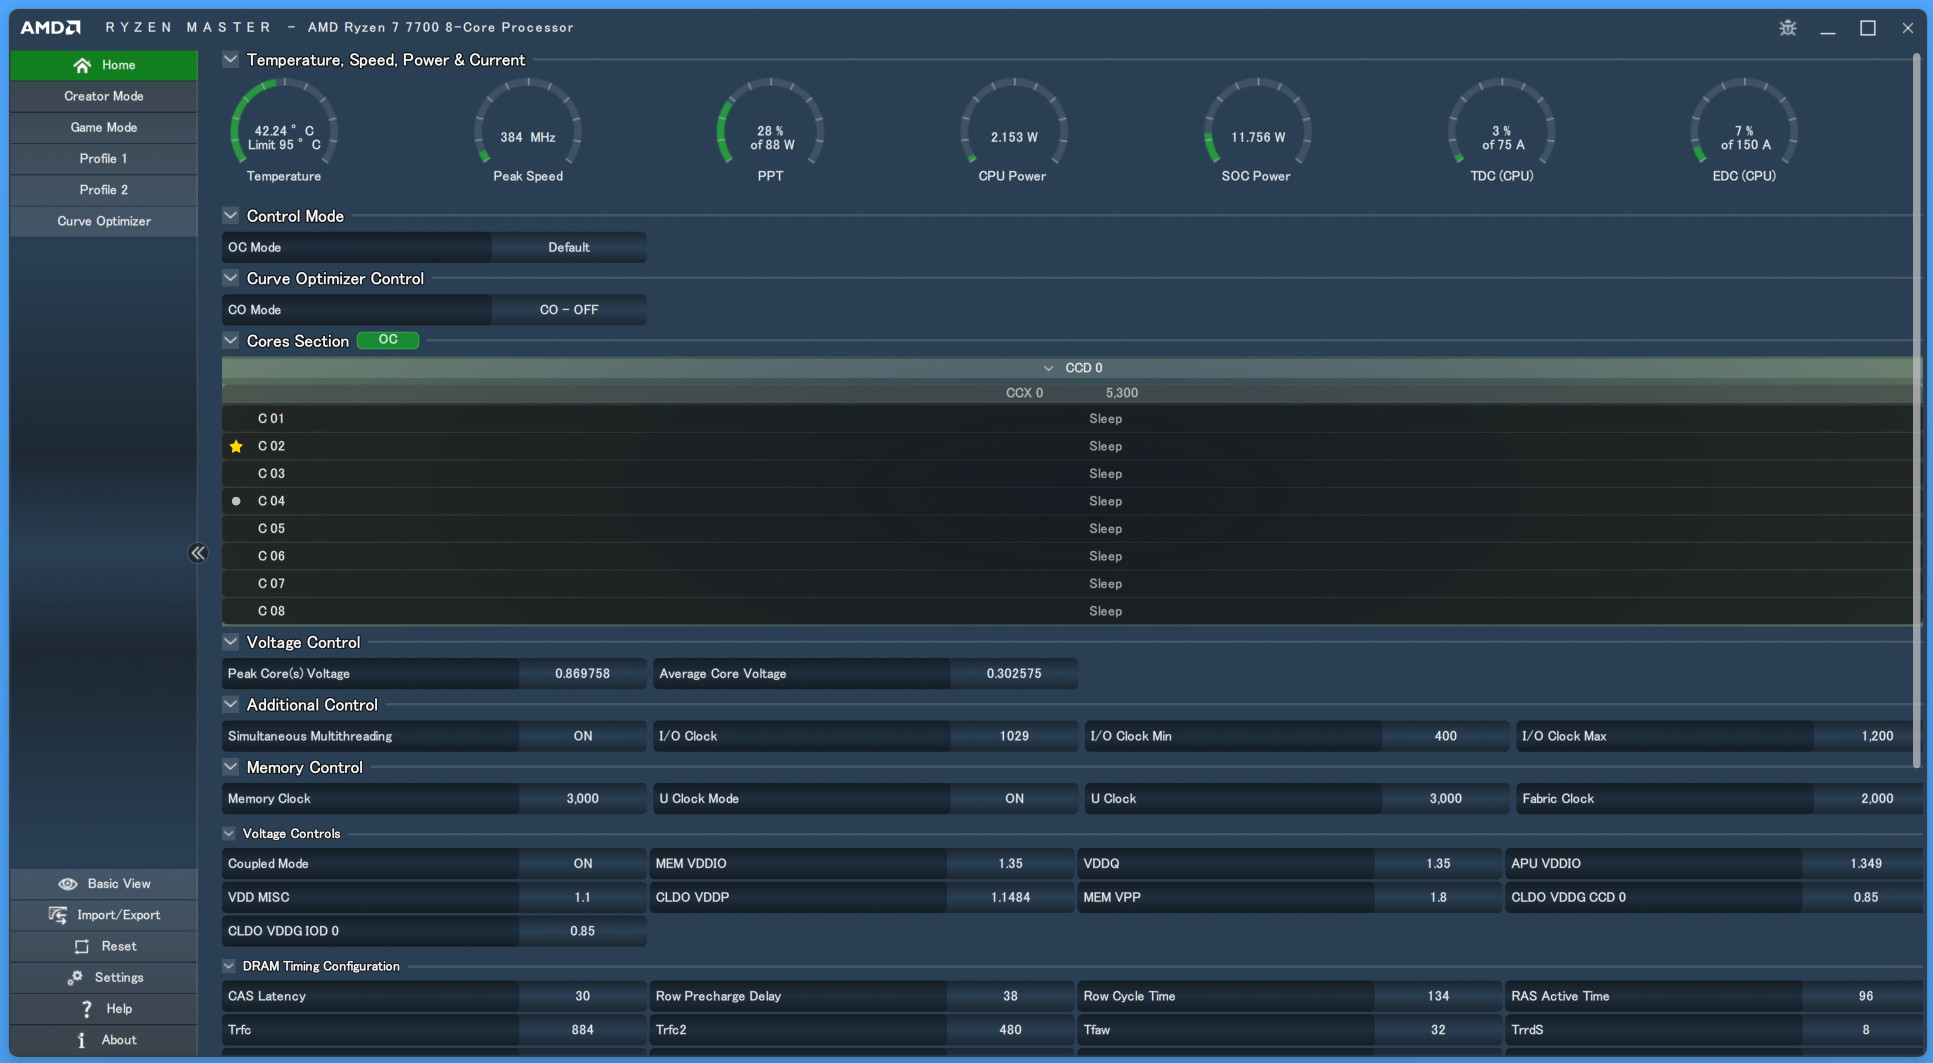This screenshot has width=1933, height=1063.
Task: Click the Reset square icon
Action: pyautogui.click(x=82, y=946)
